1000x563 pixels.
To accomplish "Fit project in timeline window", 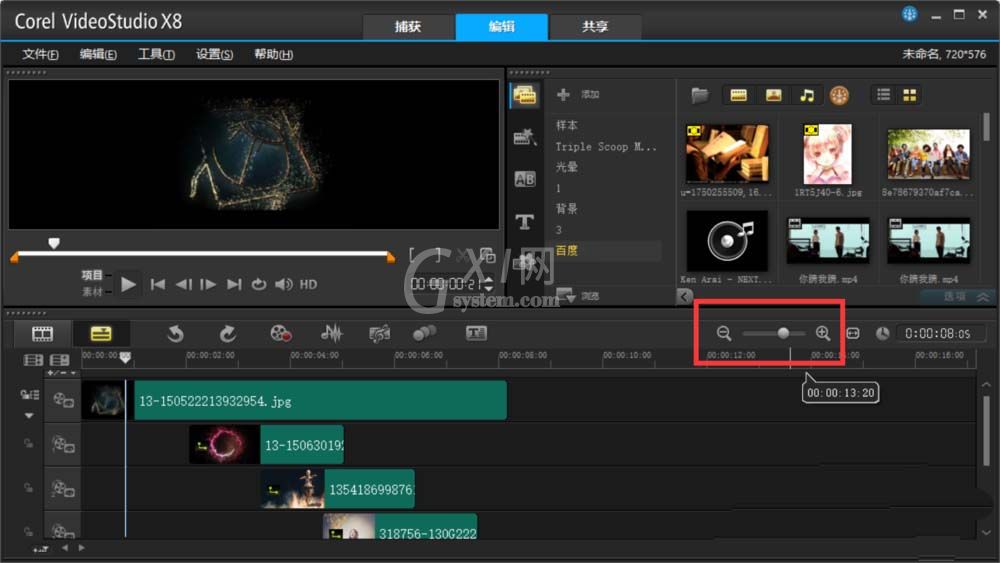I will (853, 333).
